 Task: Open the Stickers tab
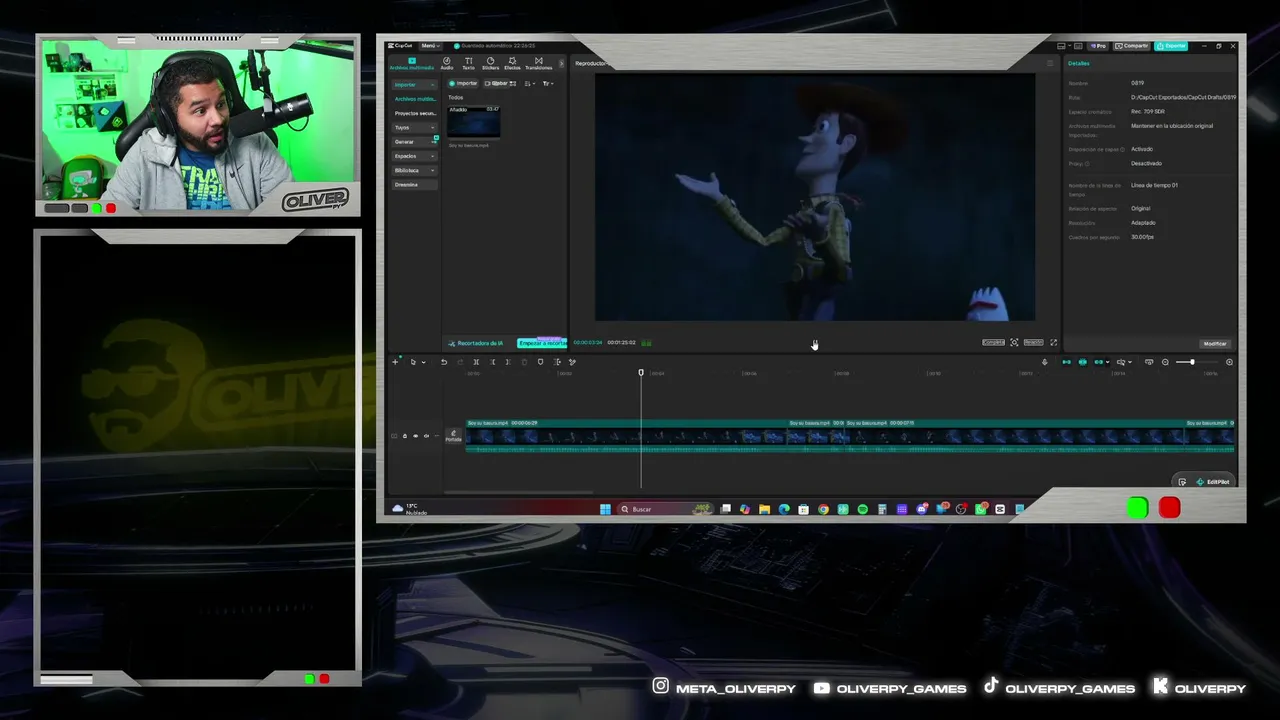(490, 64)
